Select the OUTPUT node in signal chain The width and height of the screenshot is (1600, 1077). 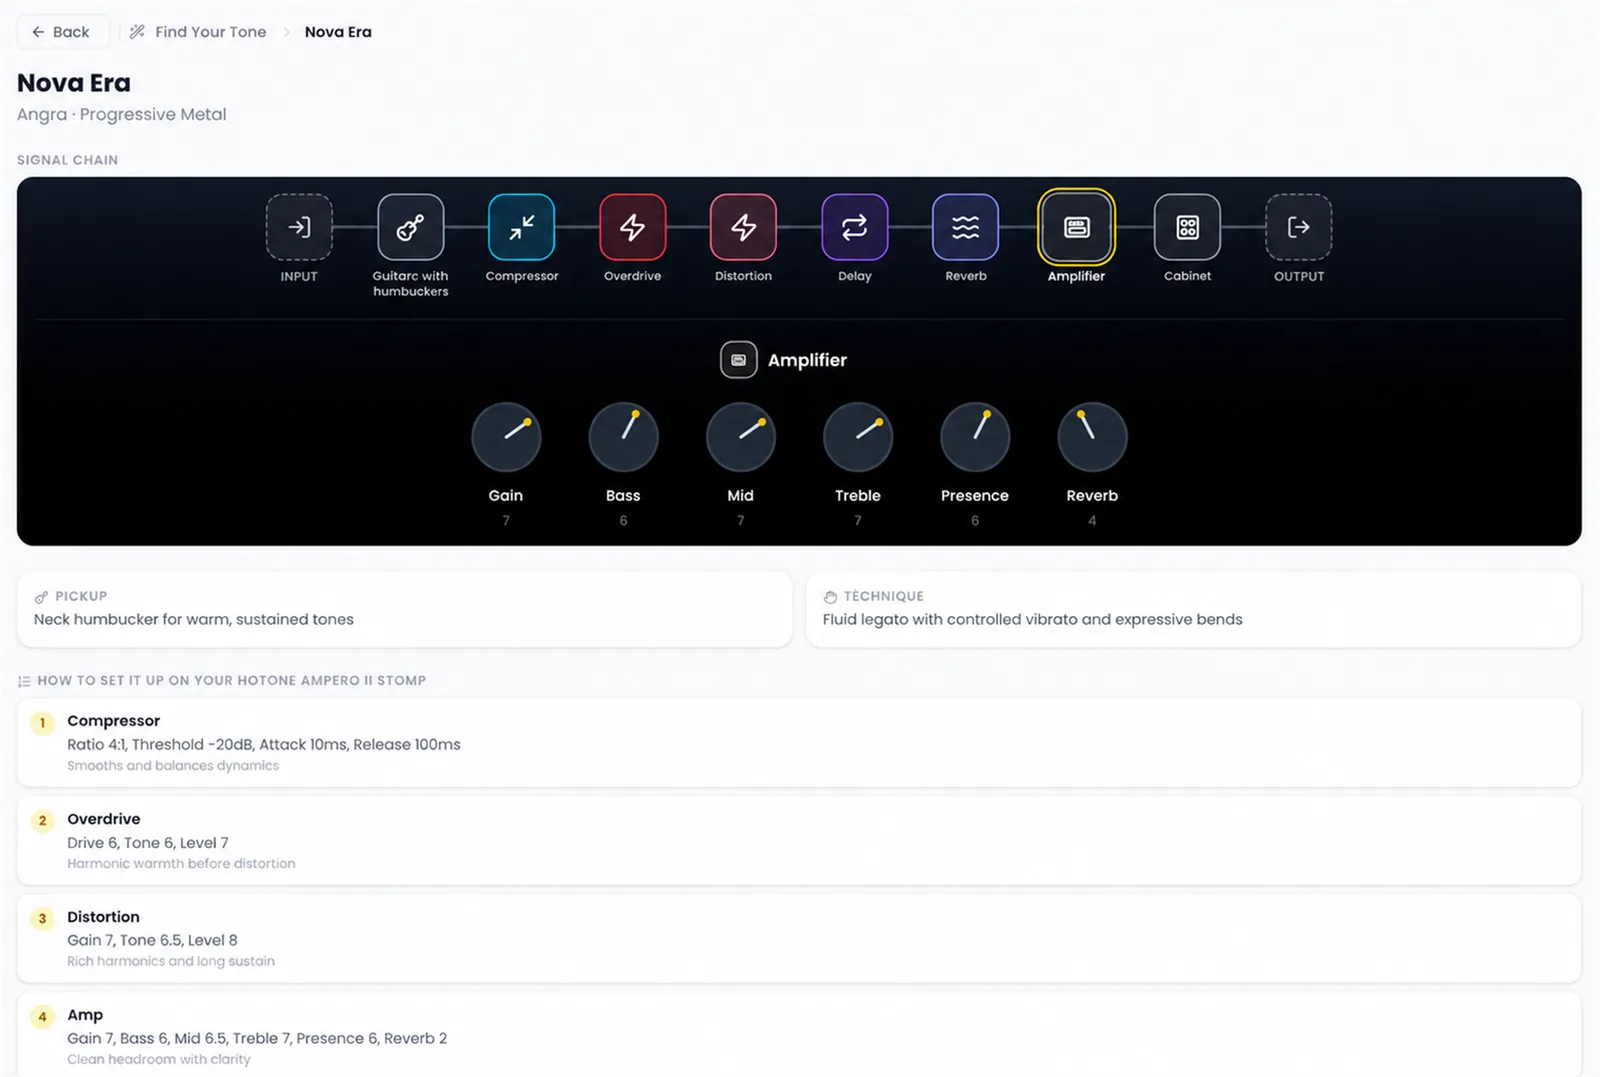(1298, 227)
